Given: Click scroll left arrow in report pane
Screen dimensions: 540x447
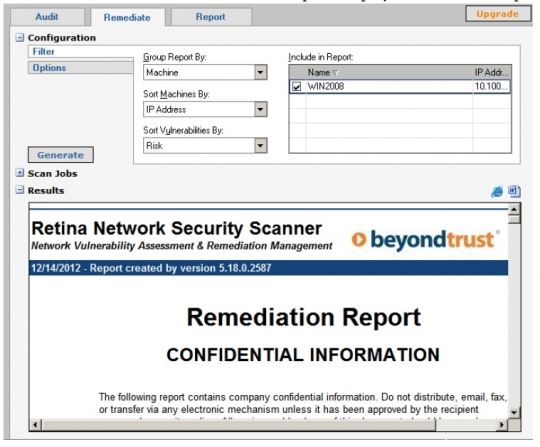Looking at the screenshot, I should coord(35,425).
